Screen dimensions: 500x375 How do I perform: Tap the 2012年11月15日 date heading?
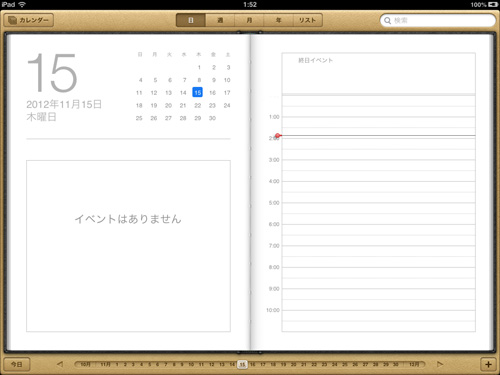tap(64, 104)
